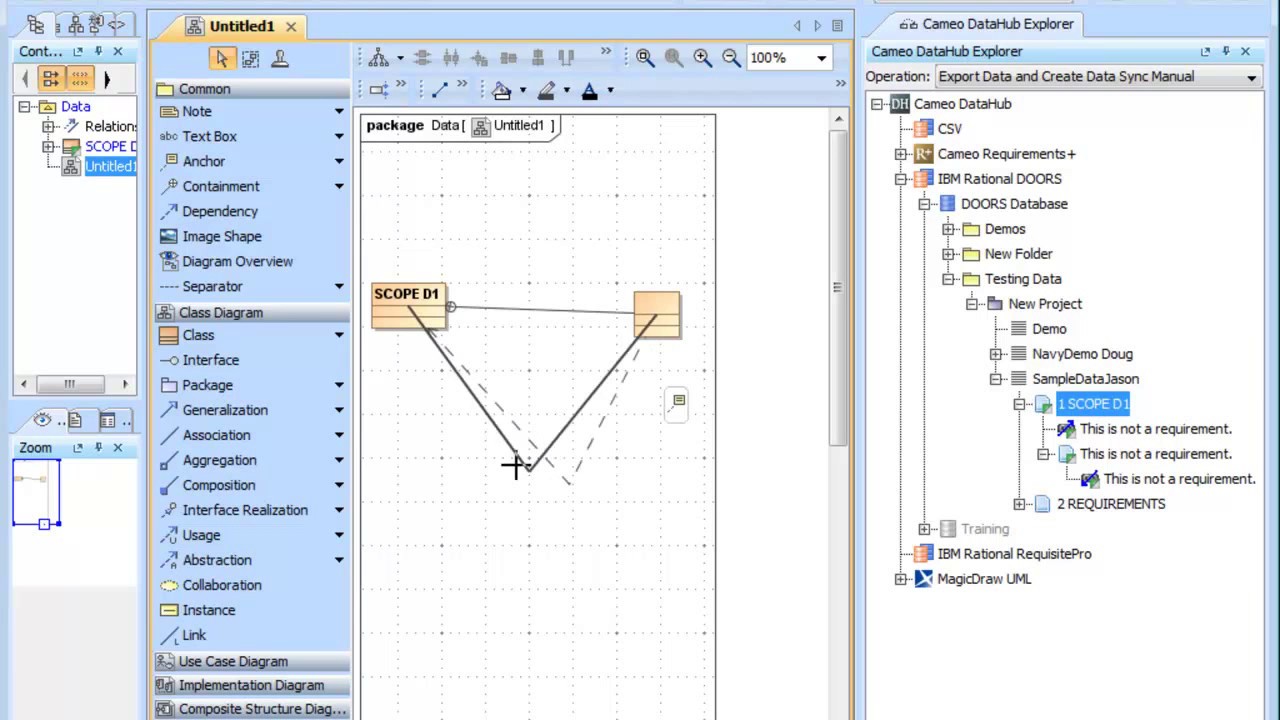The height and width of the screenshot is (720, 1280).
Task: Expand the Implementation Diagram palette group
Action: click(x=251, y=685)
